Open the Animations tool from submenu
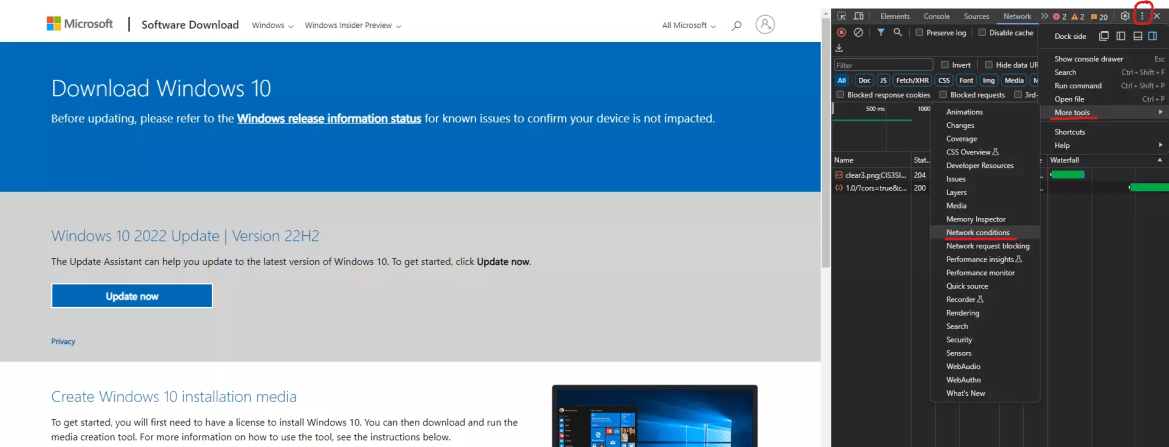The width and height of the screenshot is (1169, 447). [x=985, y=112]
